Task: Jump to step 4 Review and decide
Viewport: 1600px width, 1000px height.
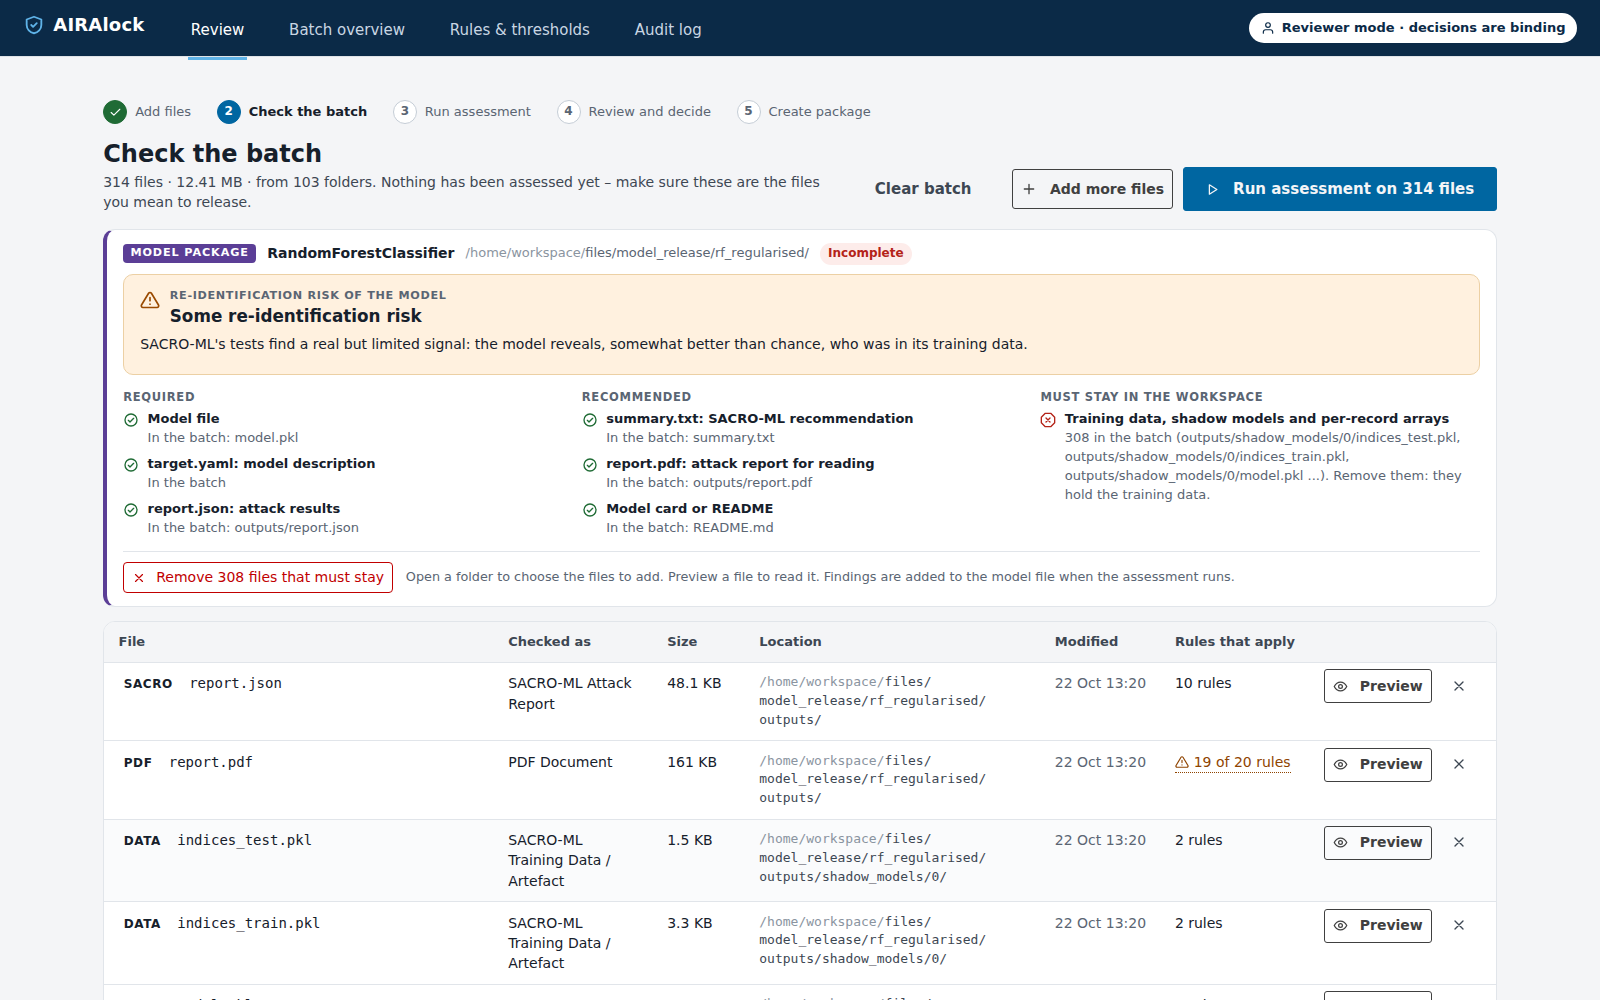Action: pyautogui.click(x=634, y=111)
